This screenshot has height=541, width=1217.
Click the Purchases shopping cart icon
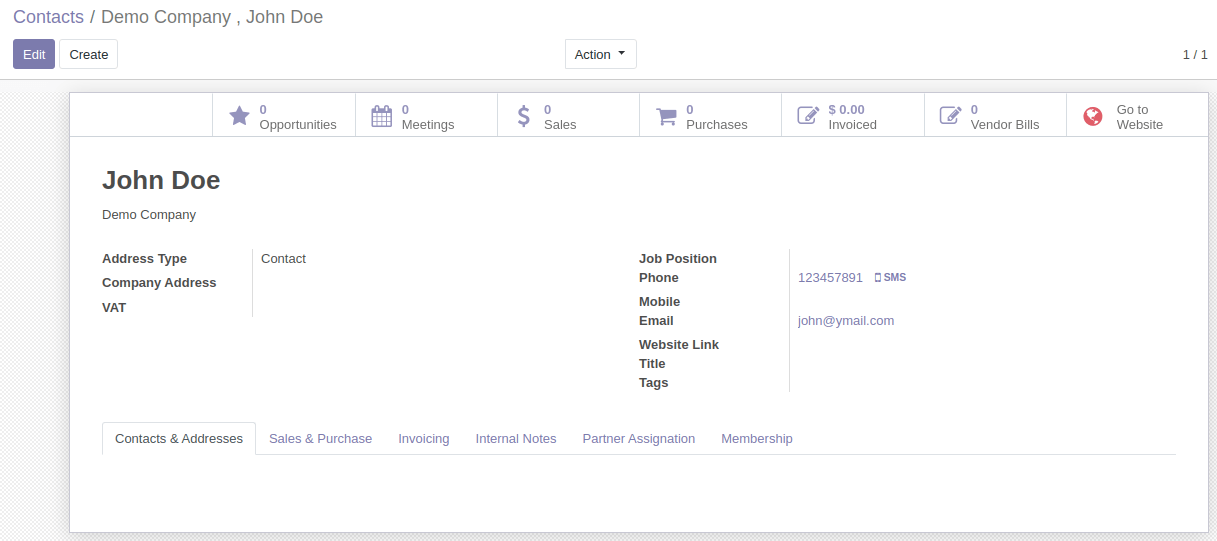pyautogui.click(x=666, y=116)
